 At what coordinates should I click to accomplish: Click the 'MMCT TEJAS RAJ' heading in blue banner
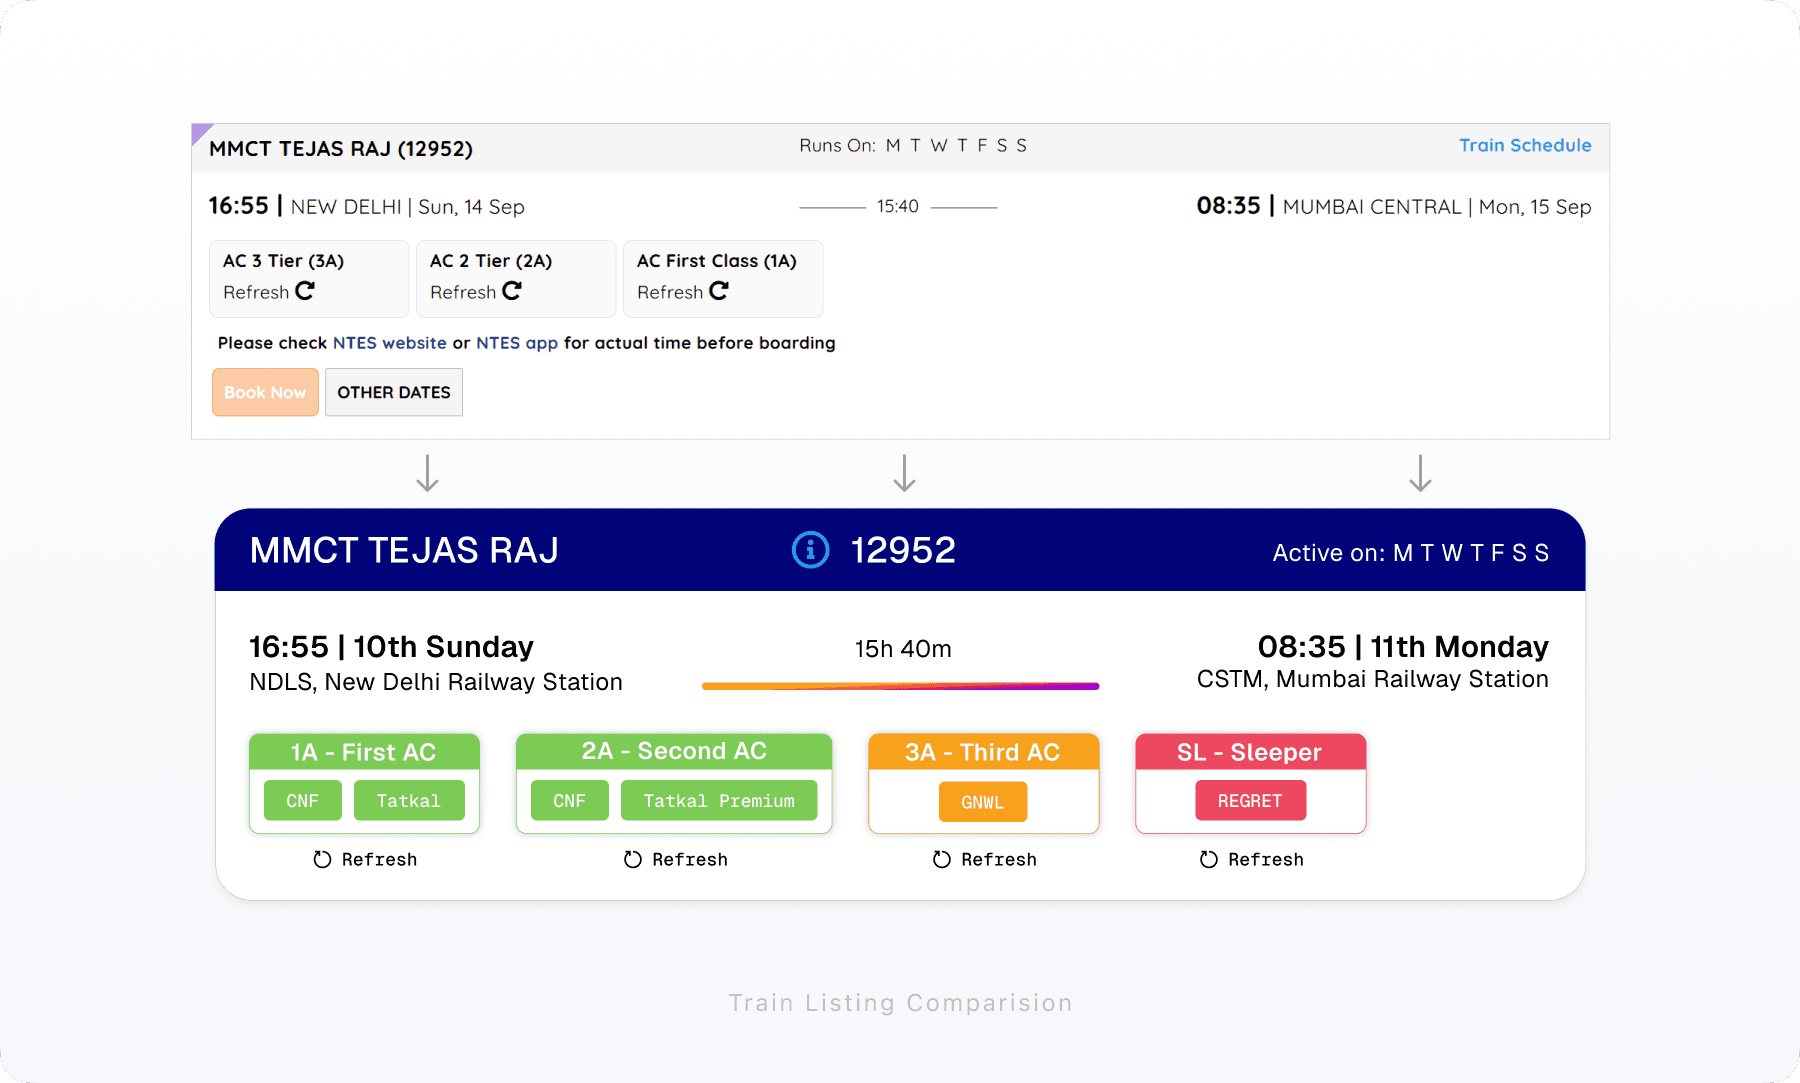[404, 551]
